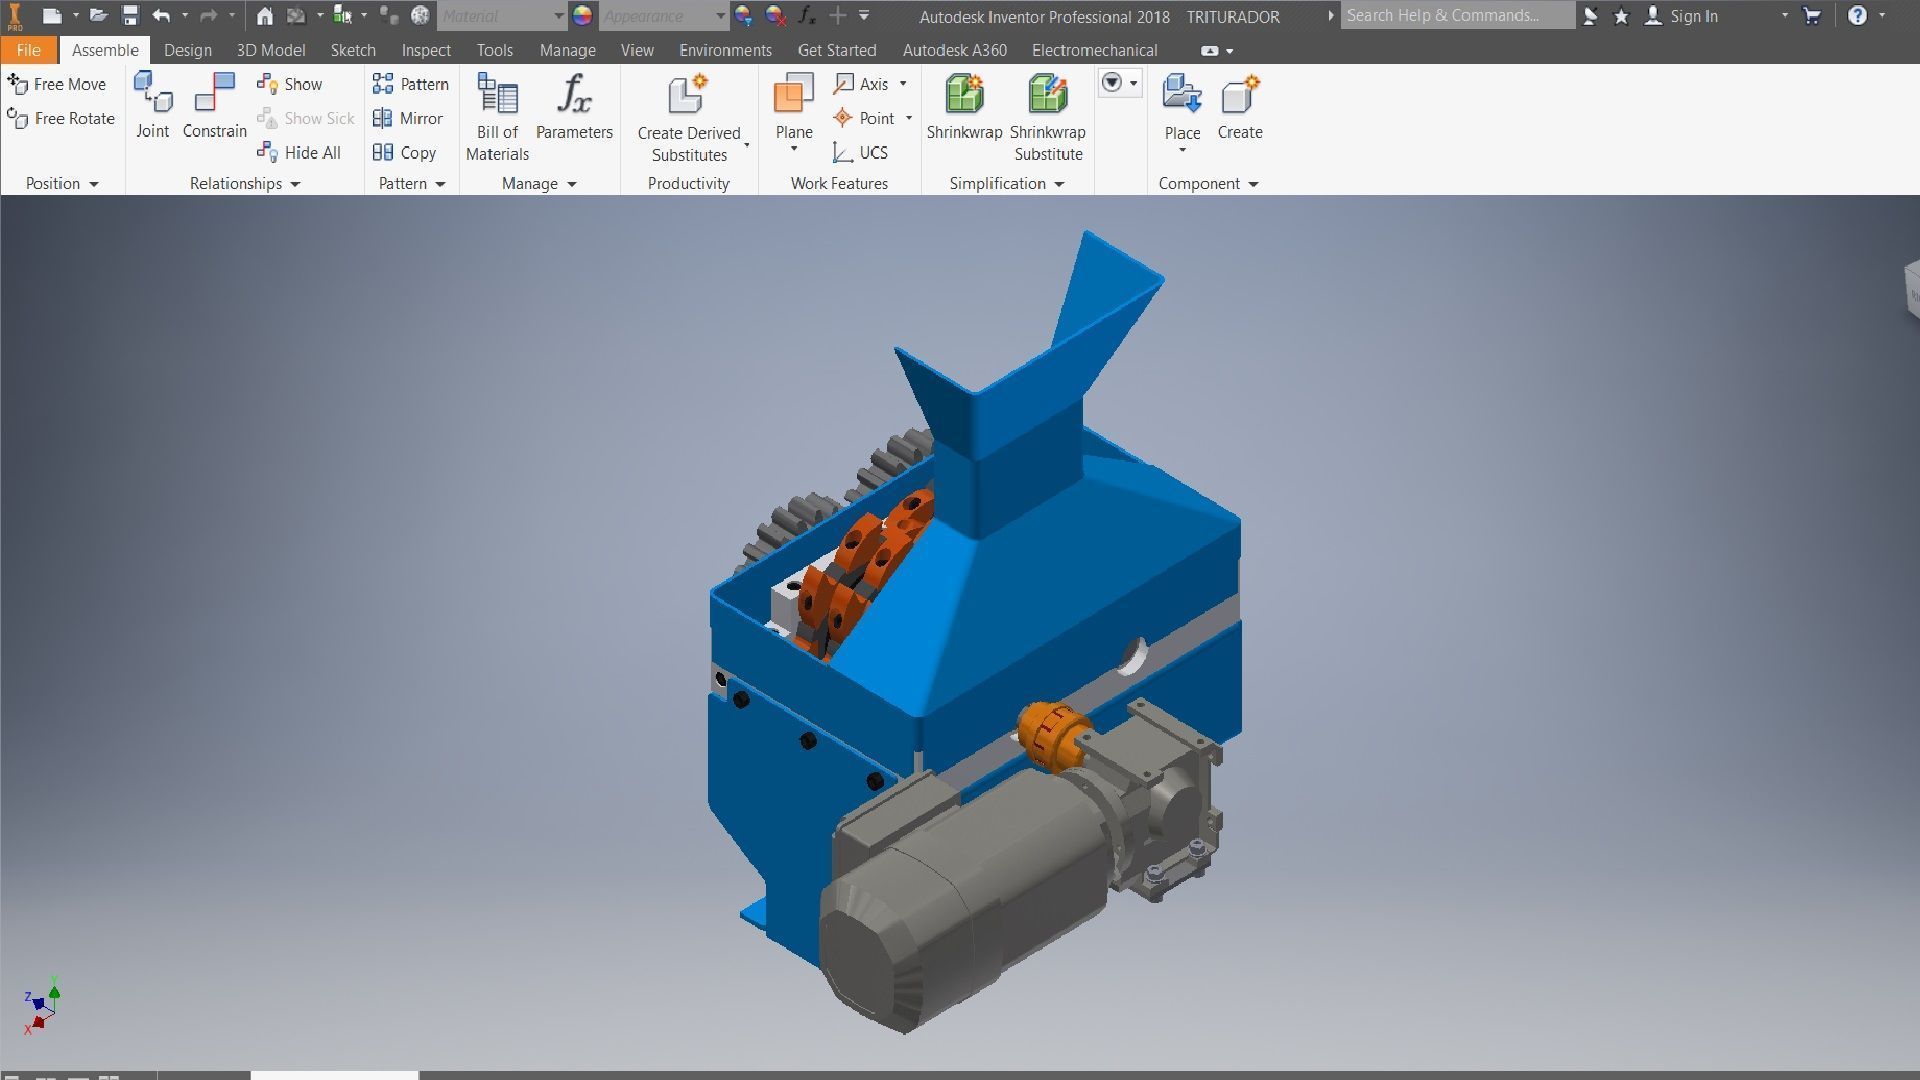
Task: Select the Axis work feature
Action: tap(861, 84)
